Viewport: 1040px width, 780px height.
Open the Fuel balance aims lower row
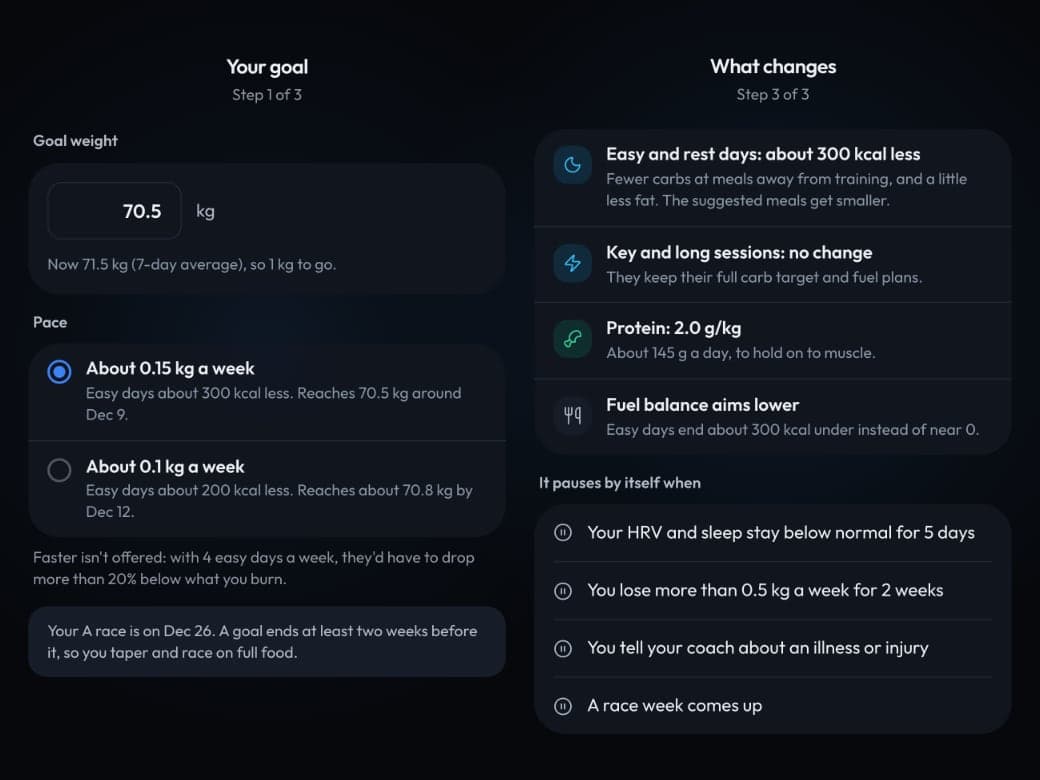pos(773,417)
